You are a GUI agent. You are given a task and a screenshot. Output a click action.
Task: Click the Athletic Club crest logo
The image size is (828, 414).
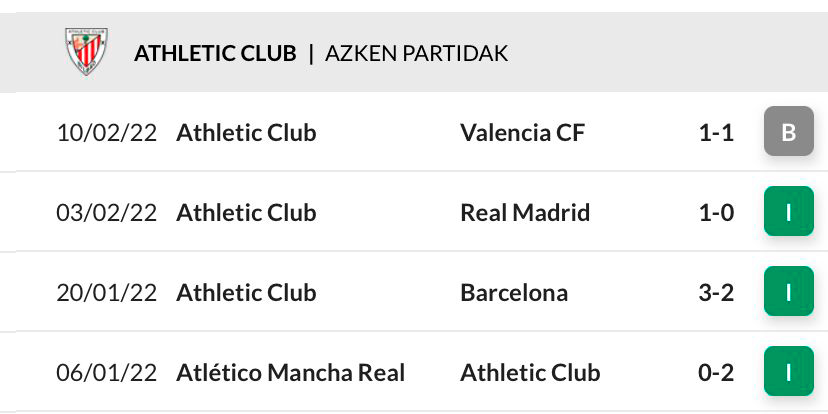tap(86, 52)
